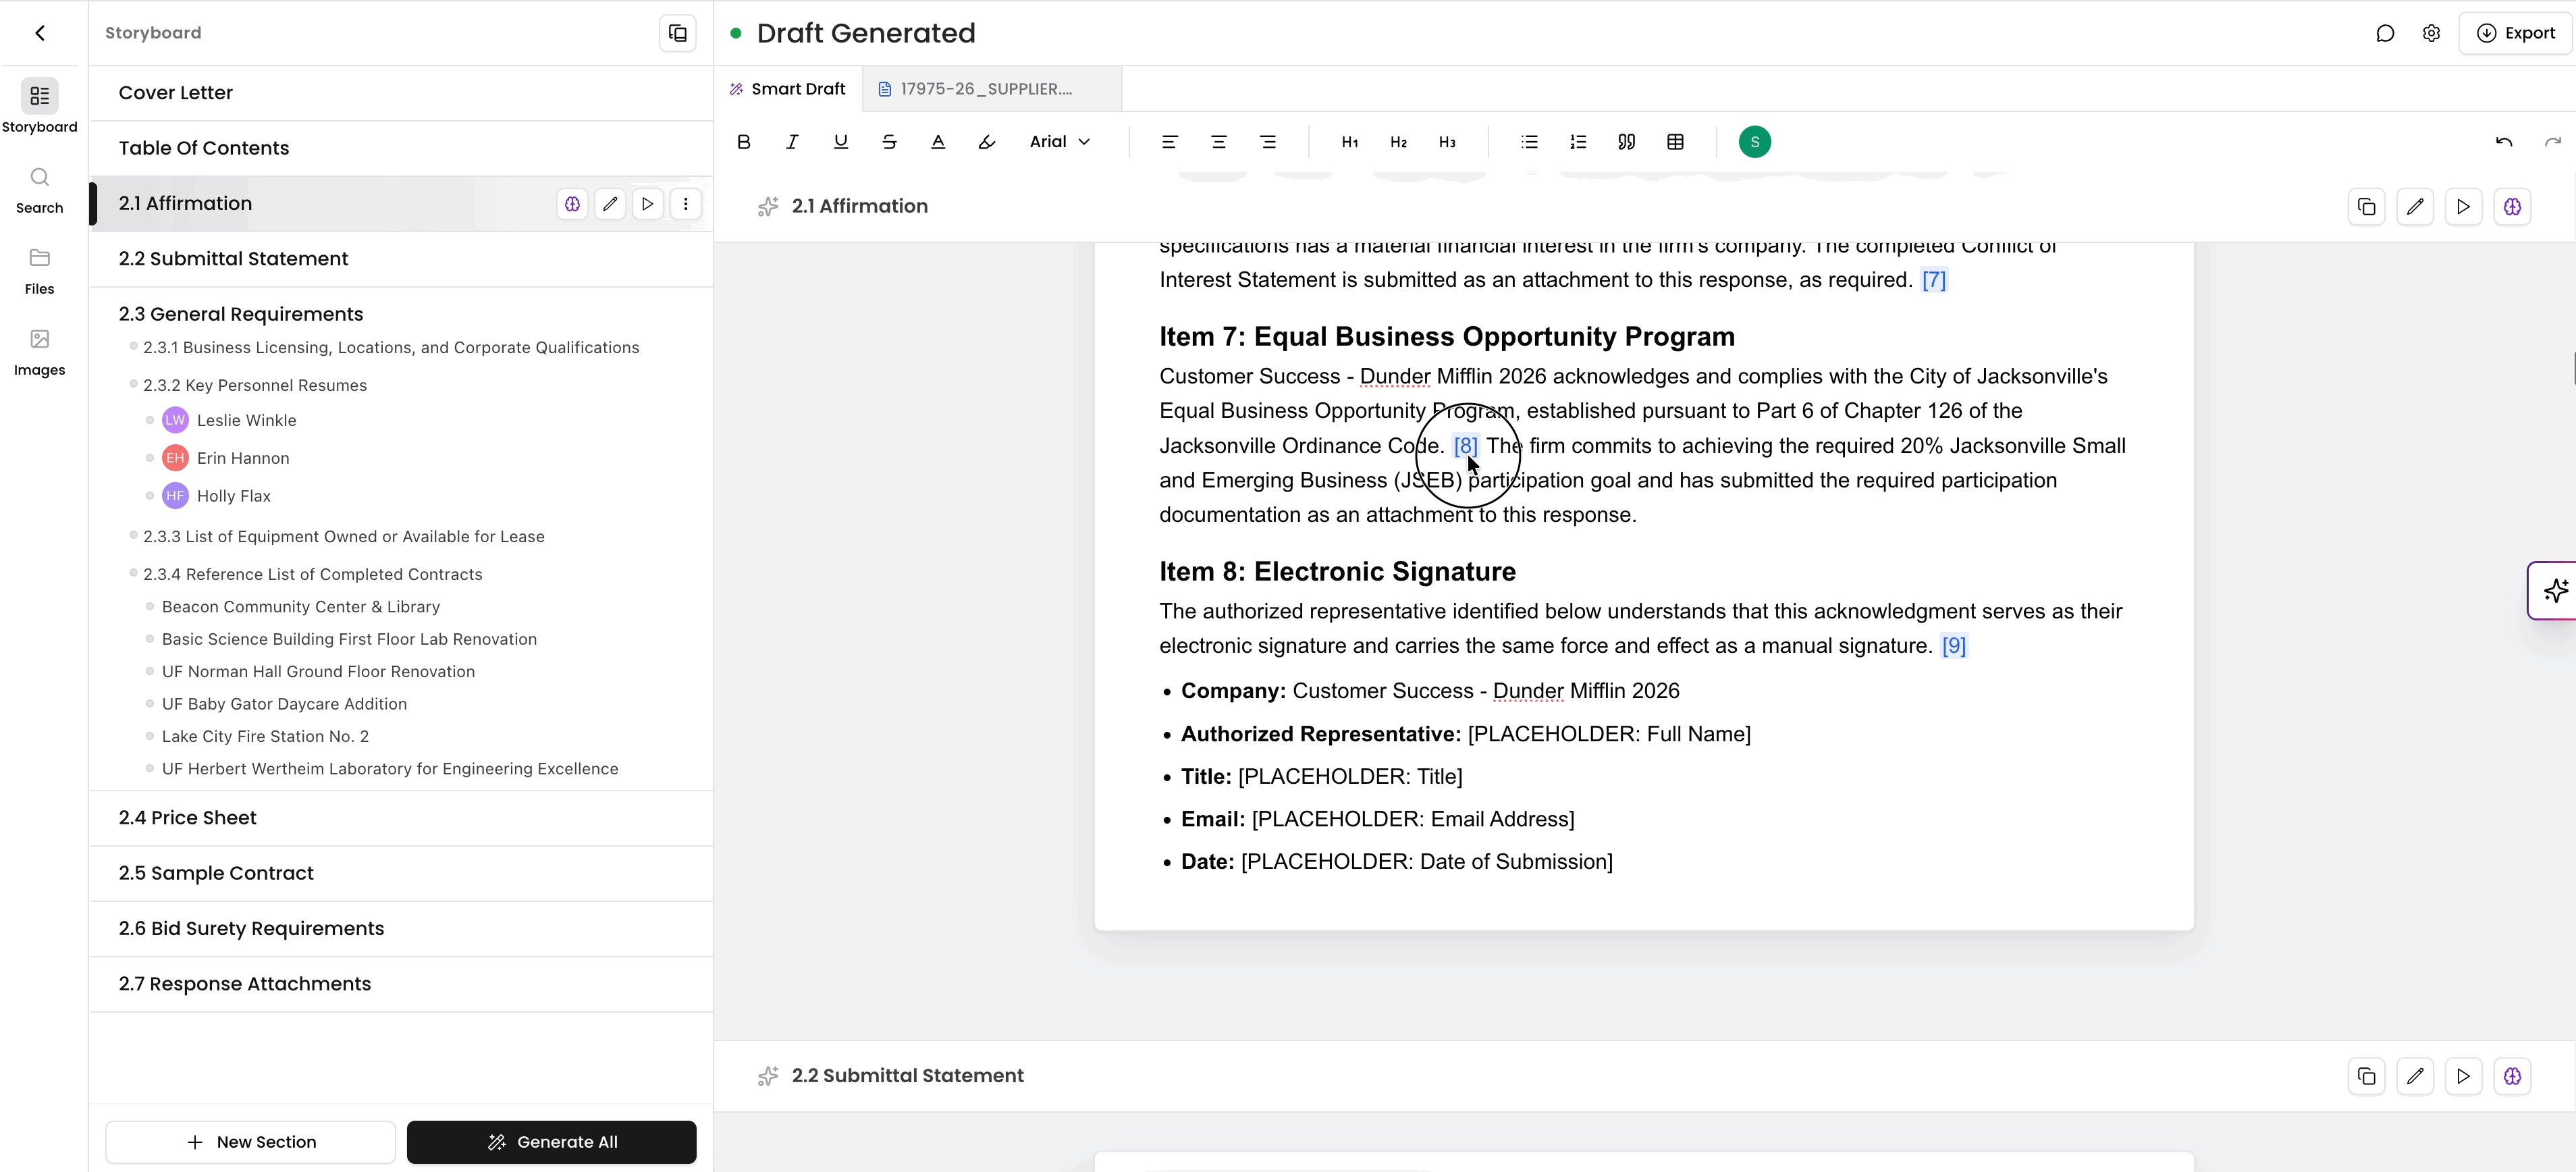
Task: Insert a block quote
Action: point(1627,142)
